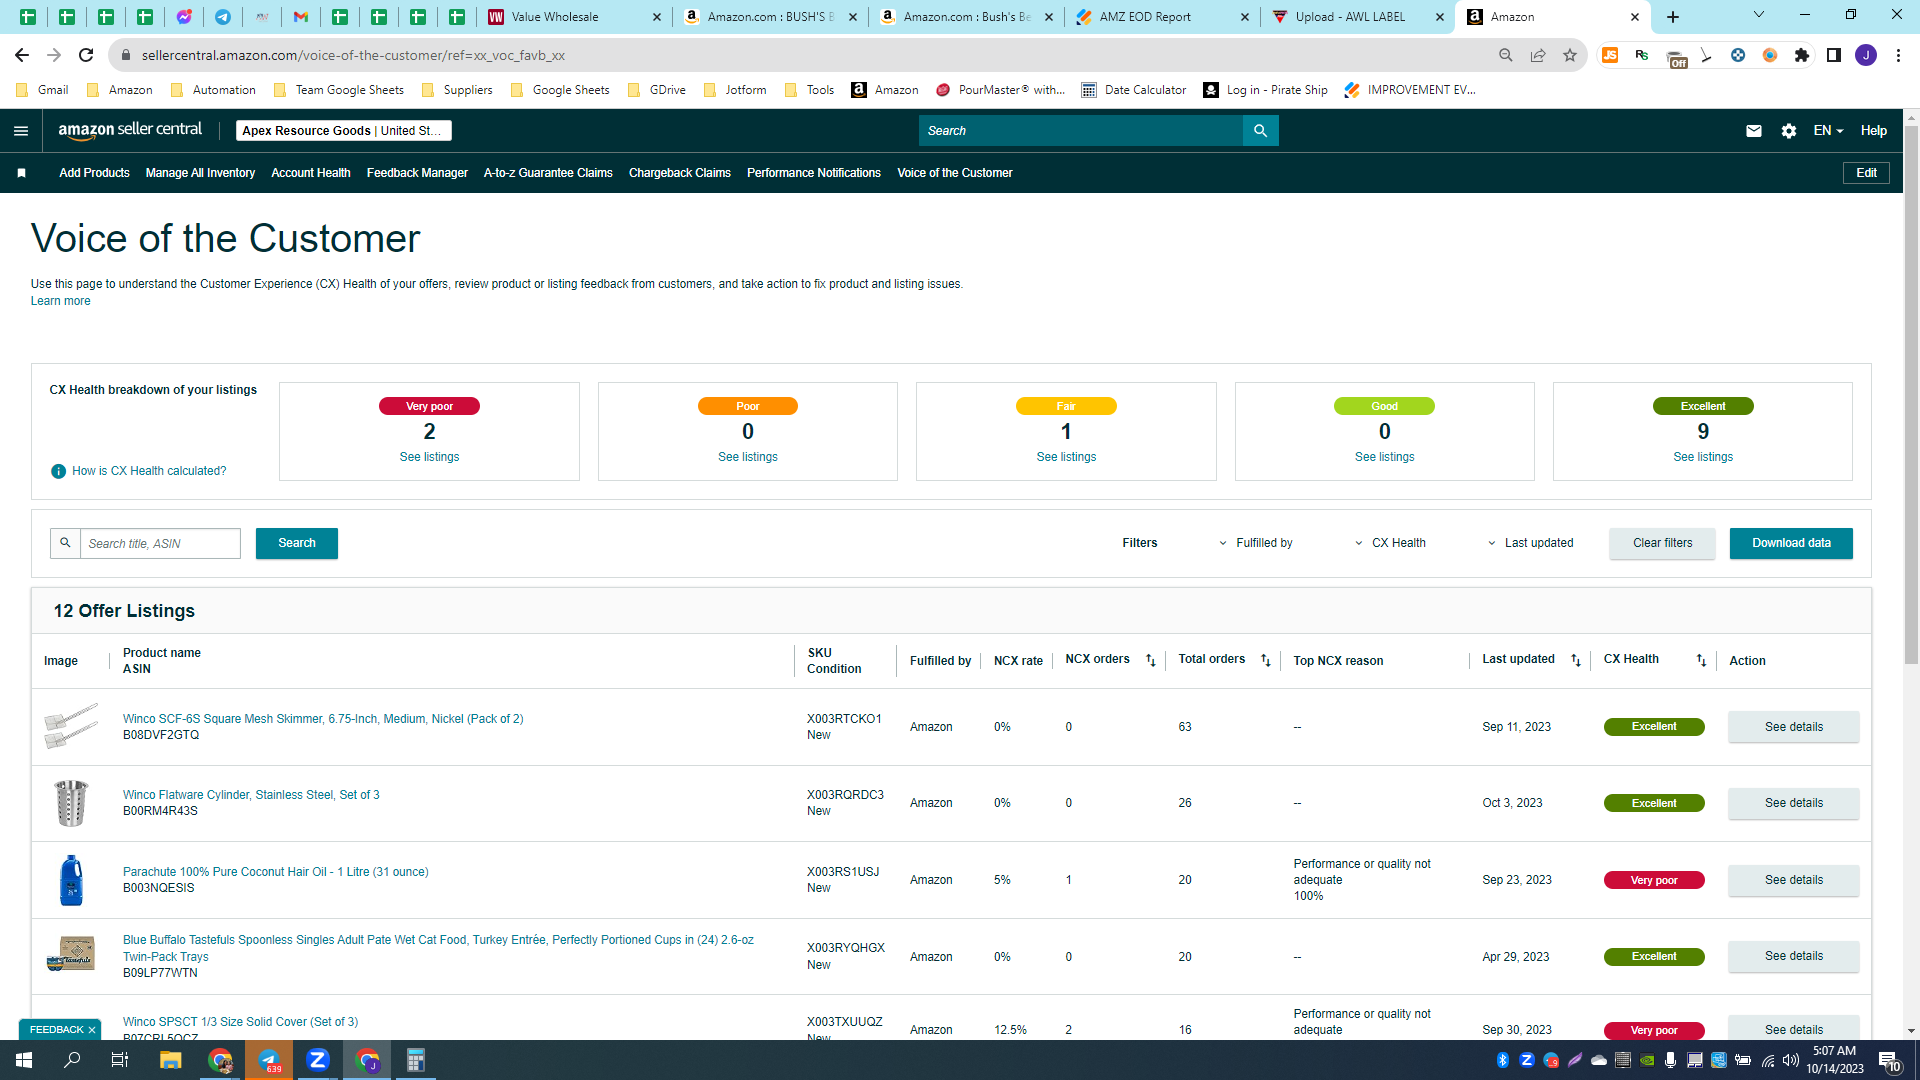This screenshot has width=1920, height=1080.
Task: See listings under Fair
Action: 1066,457
